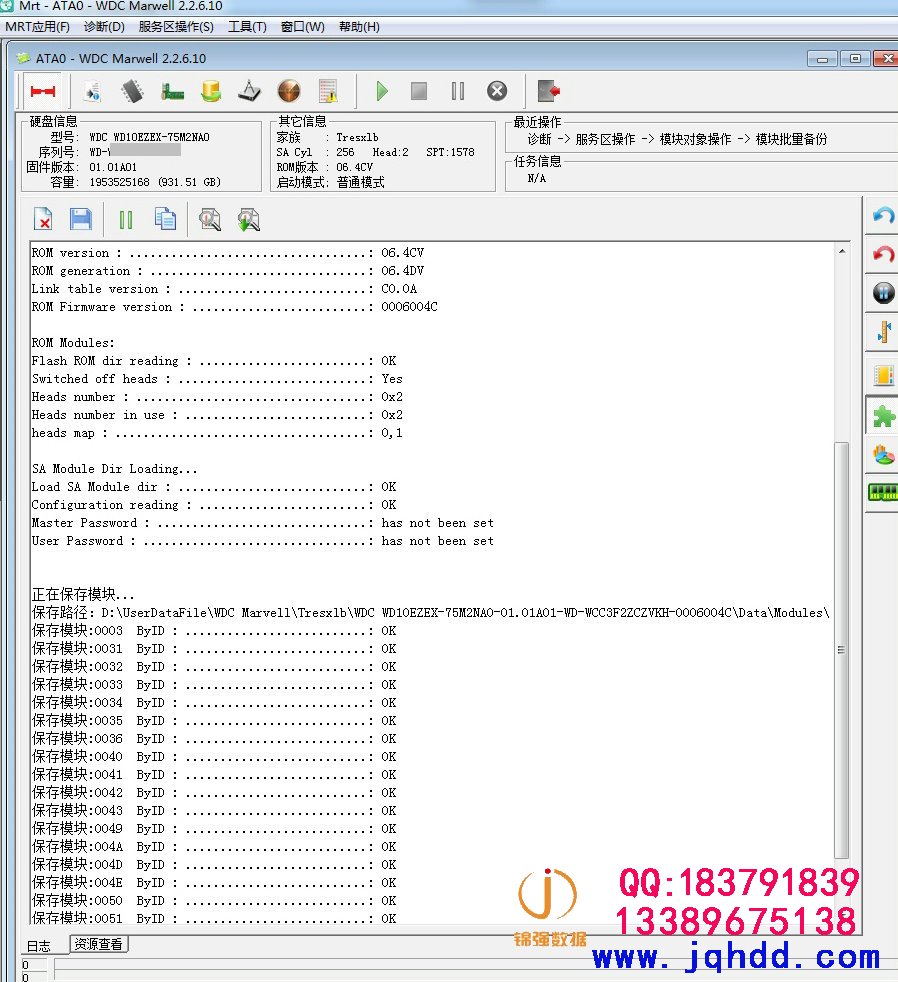Click the toolbar pause button
Image resolution: width=898 pixels, height=982 pixels.
point(458,91)
